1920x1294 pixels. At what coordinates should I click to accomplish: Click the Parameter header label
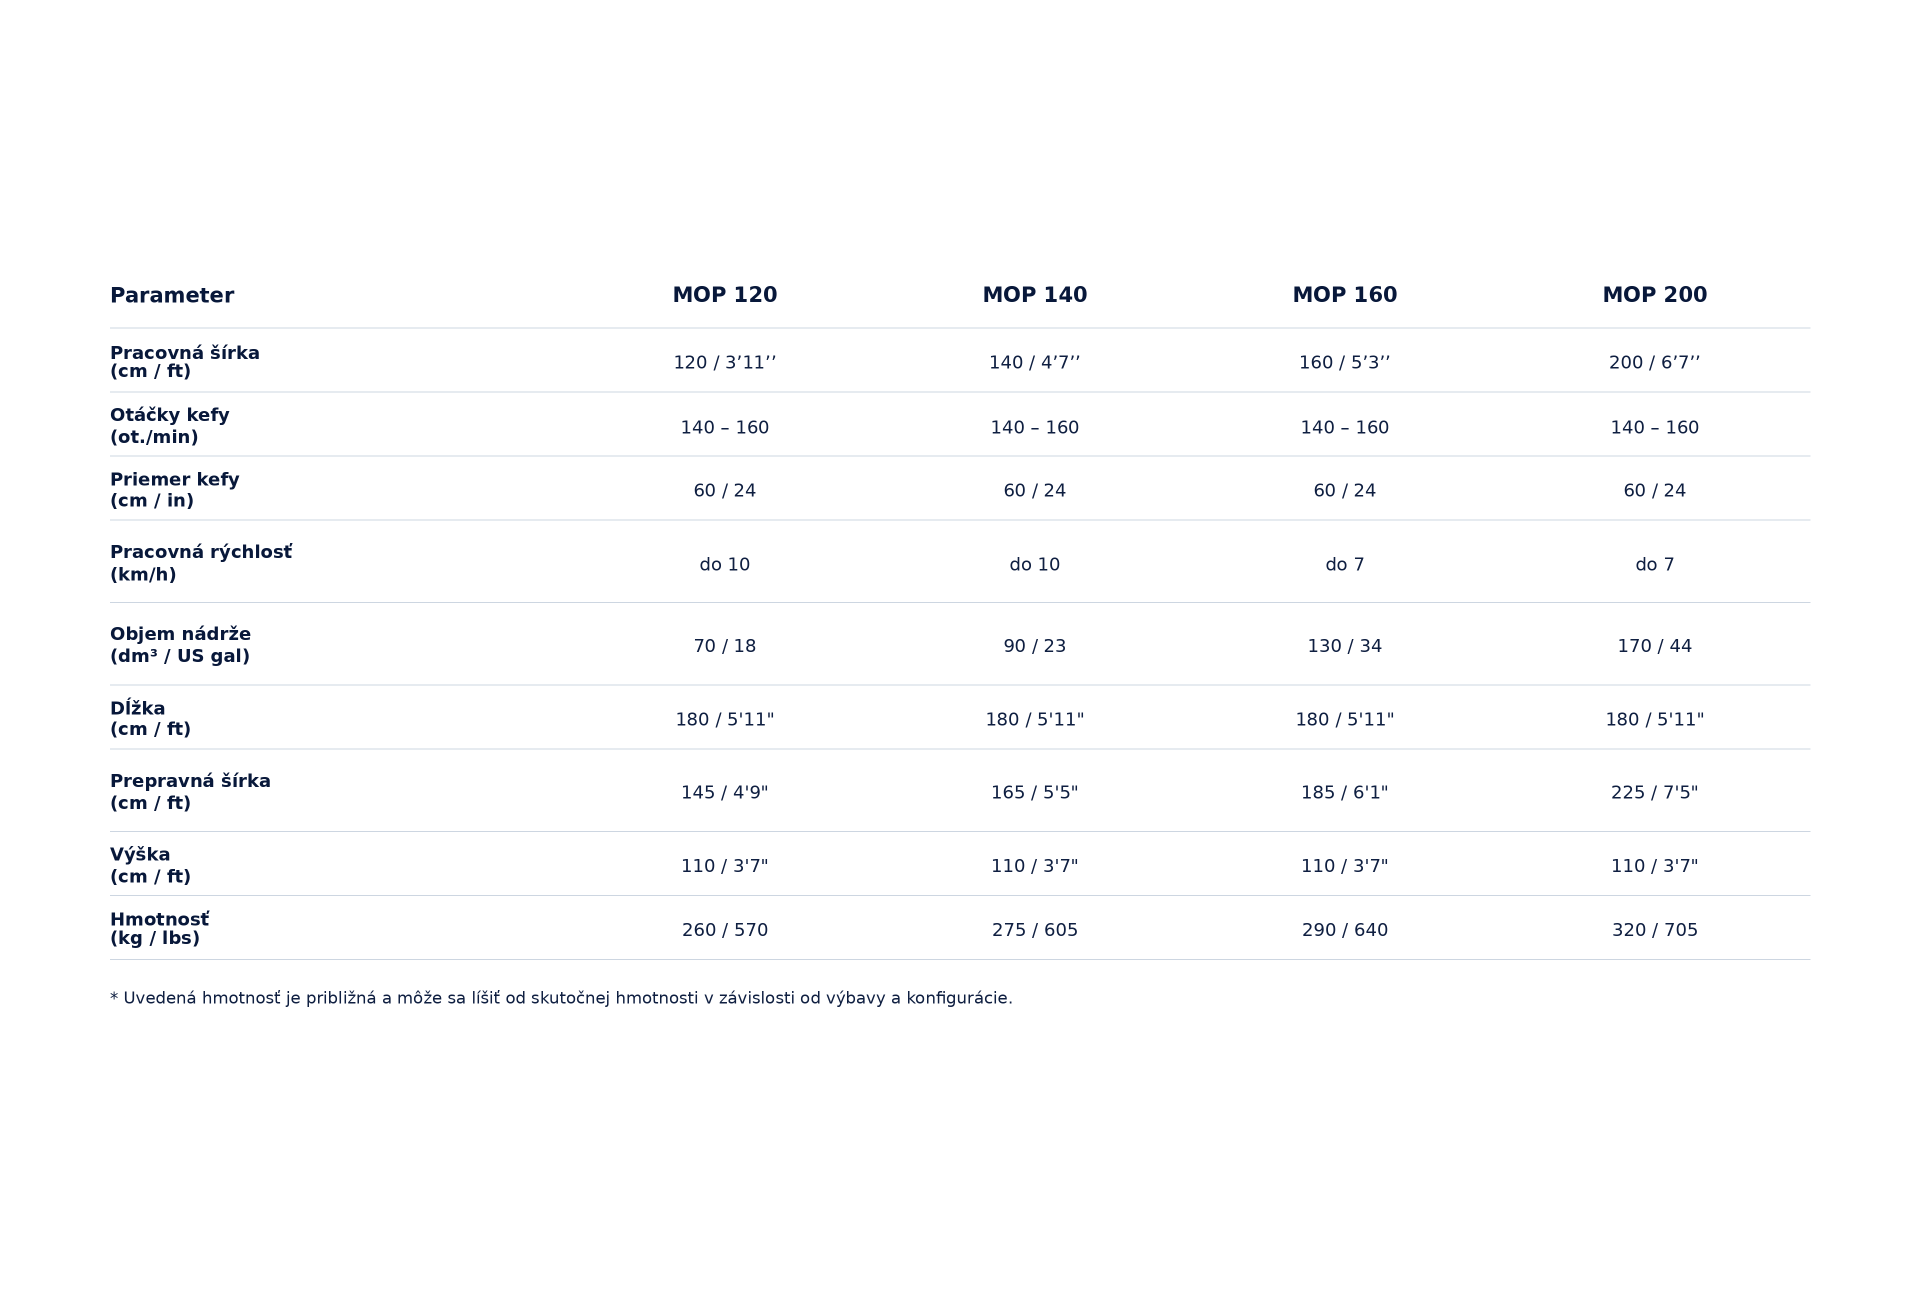[x=172, y=296]
